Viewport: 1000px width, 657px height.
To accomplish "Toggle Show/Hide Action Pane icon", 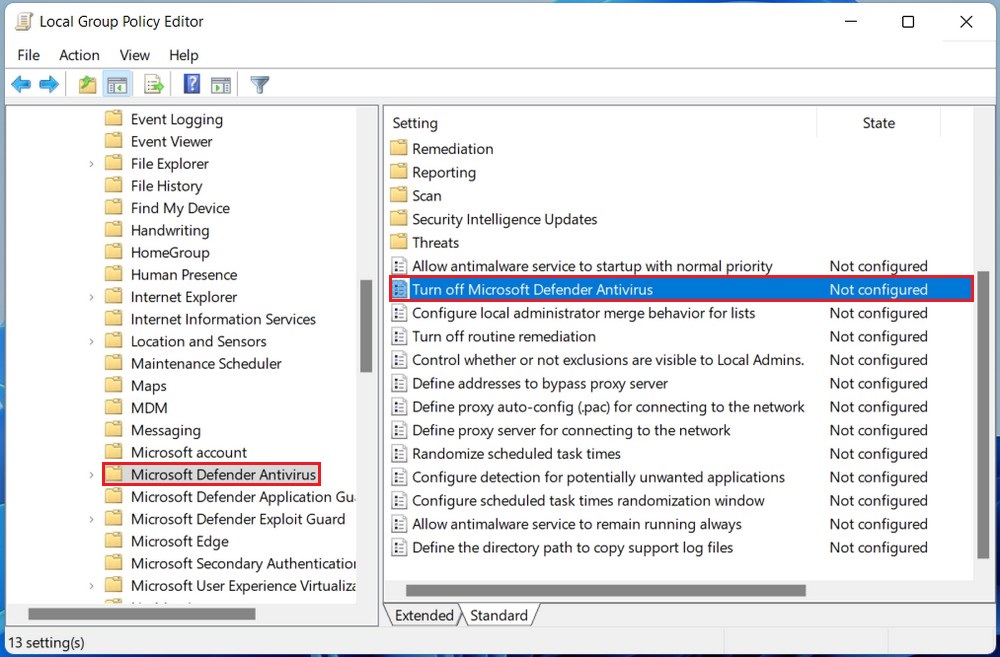I will tap(221, 84).
